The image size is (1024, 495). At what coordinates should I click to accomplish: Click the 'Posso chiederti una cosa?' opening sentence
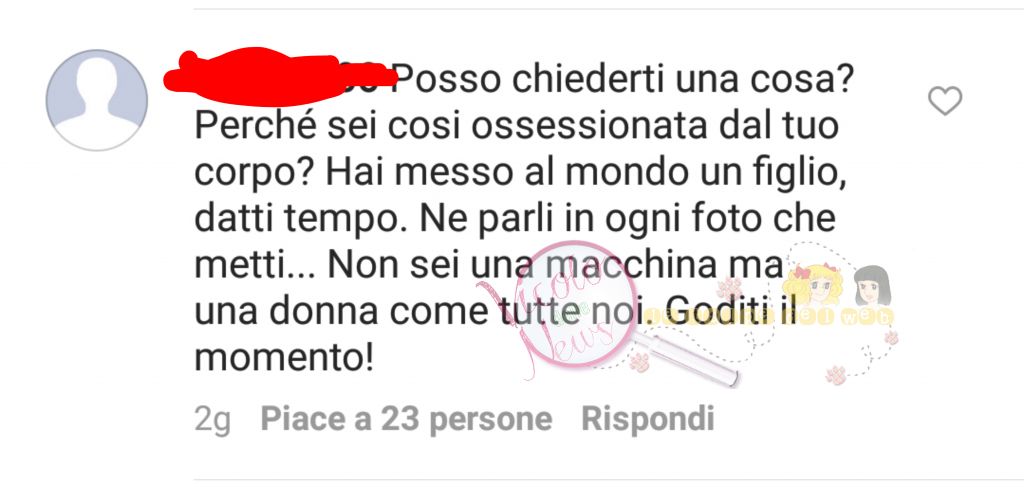[624, 80]
